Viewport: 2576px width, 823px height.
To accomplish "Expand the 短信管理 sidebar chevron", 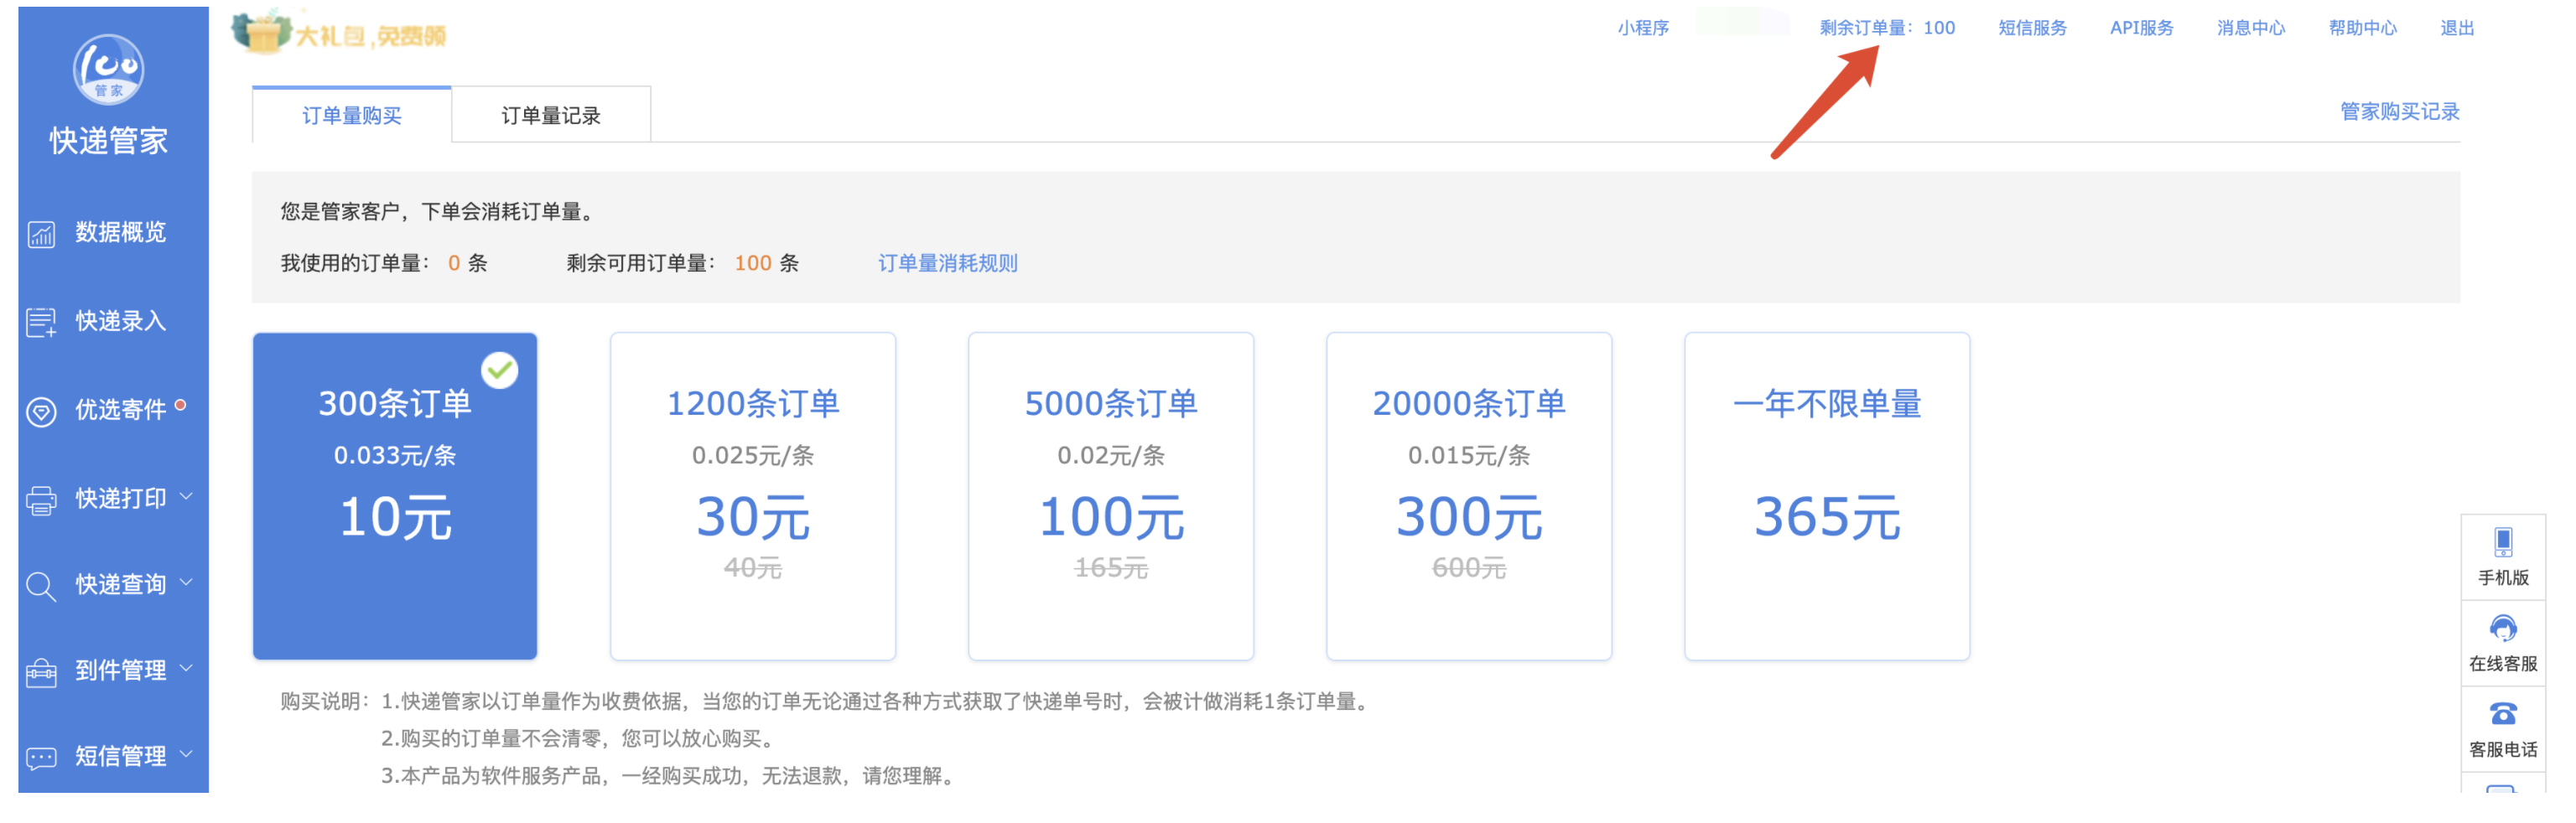I will tap(186, 754).
